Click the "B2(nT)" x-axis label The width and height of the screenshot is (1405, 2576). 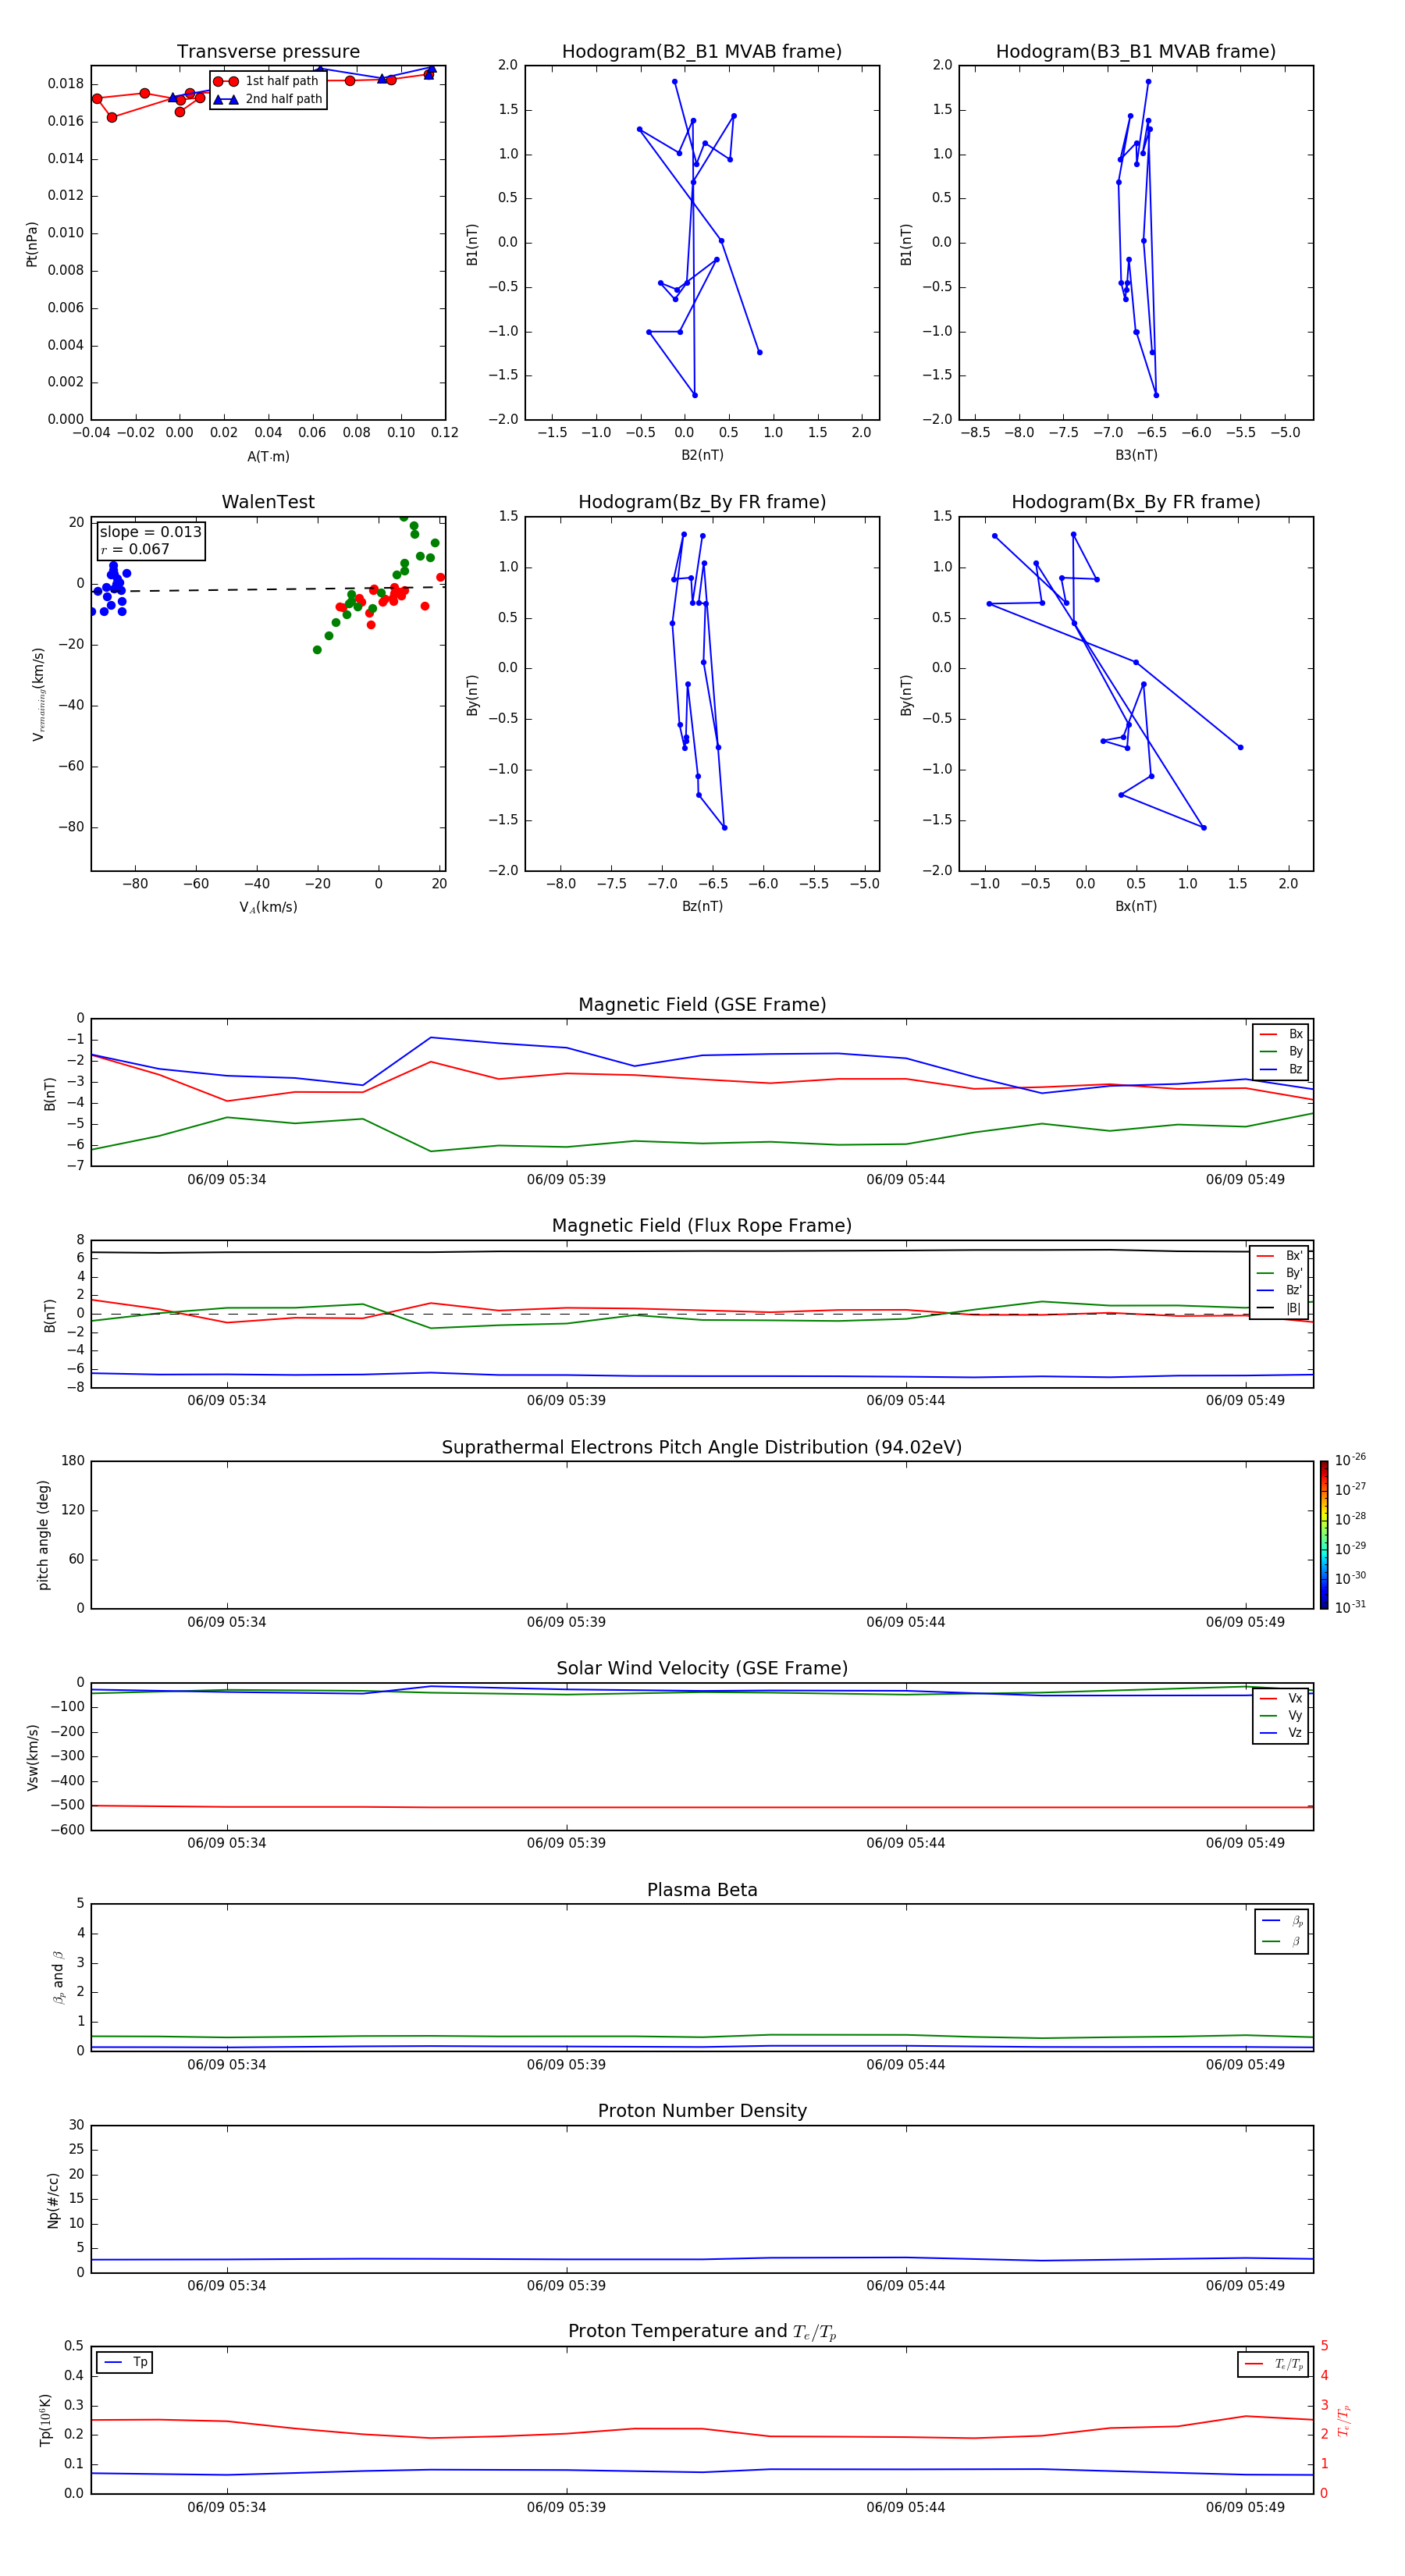click(x=702, y=455)
